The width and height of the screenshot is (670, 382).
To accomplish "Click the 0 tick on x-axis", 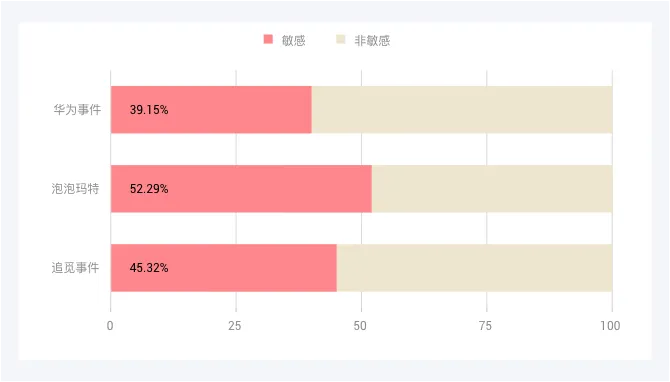I will 110,326.
